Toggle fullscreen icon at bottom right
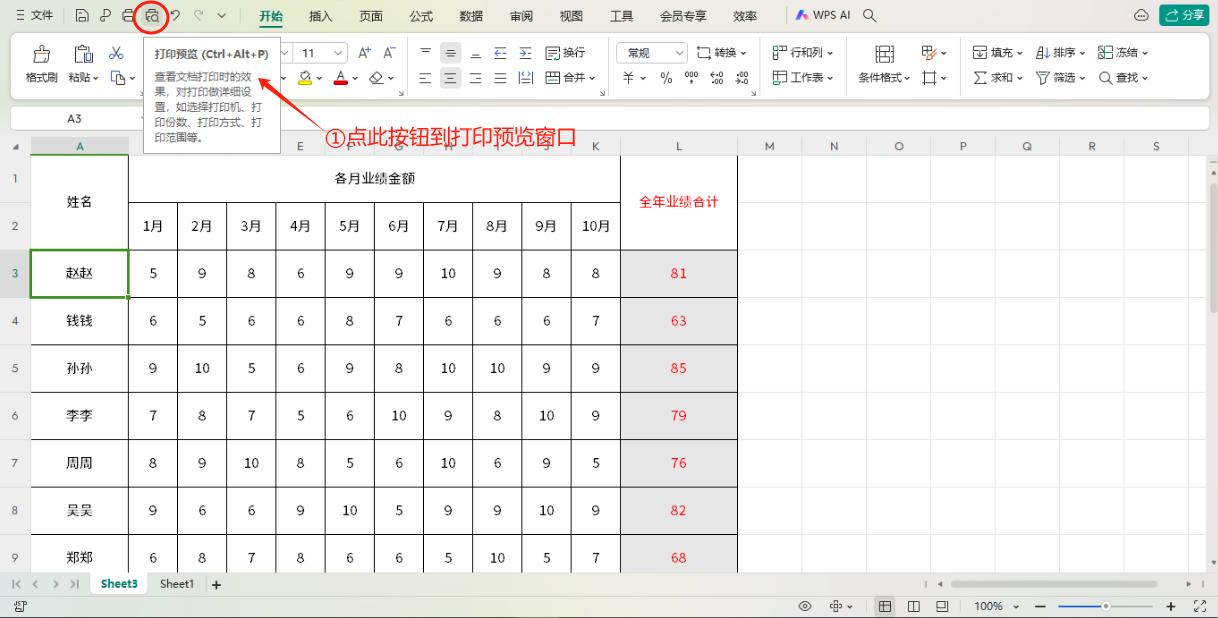Viewport: 1218px width, 618px height. pyautogui.click(x=1201, y=606)
